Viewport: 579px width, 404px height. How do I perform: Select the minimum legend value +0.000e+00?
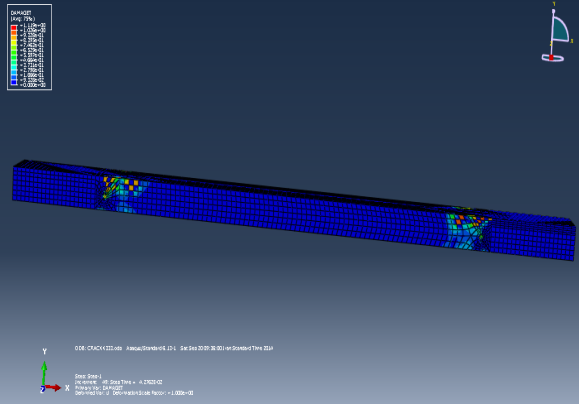[x=32, y=85]
